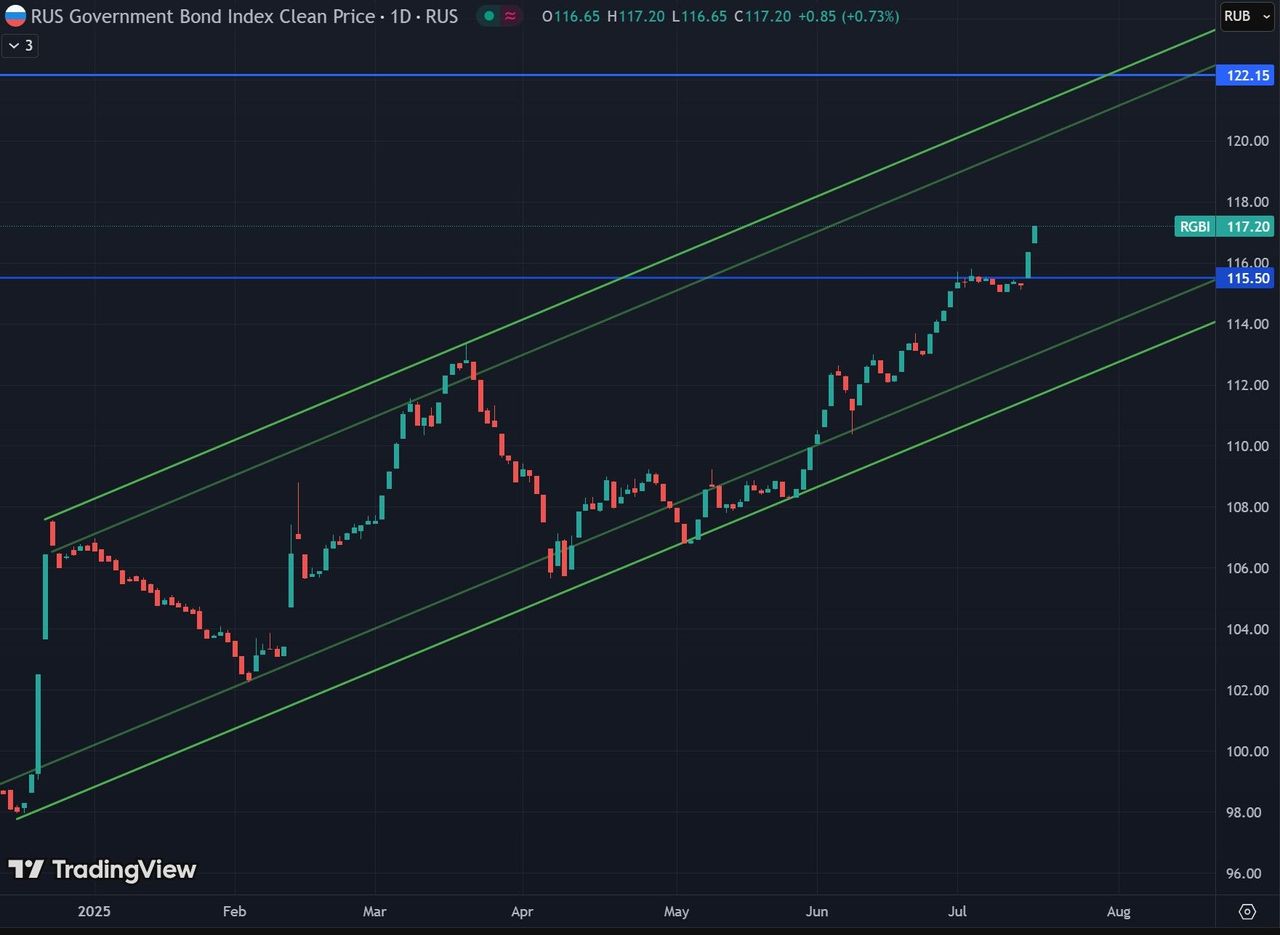
Task: Click the 2025 label on time axis
Action: [94, 911]
